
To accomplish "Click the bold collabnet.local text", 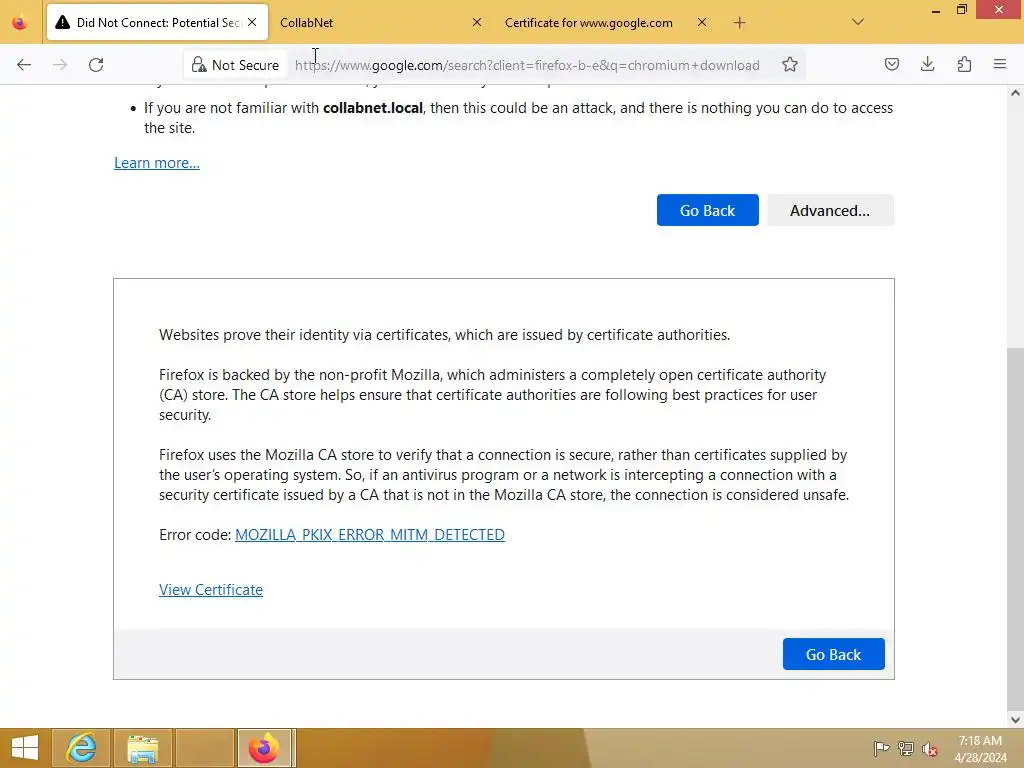I will (373, 108).
